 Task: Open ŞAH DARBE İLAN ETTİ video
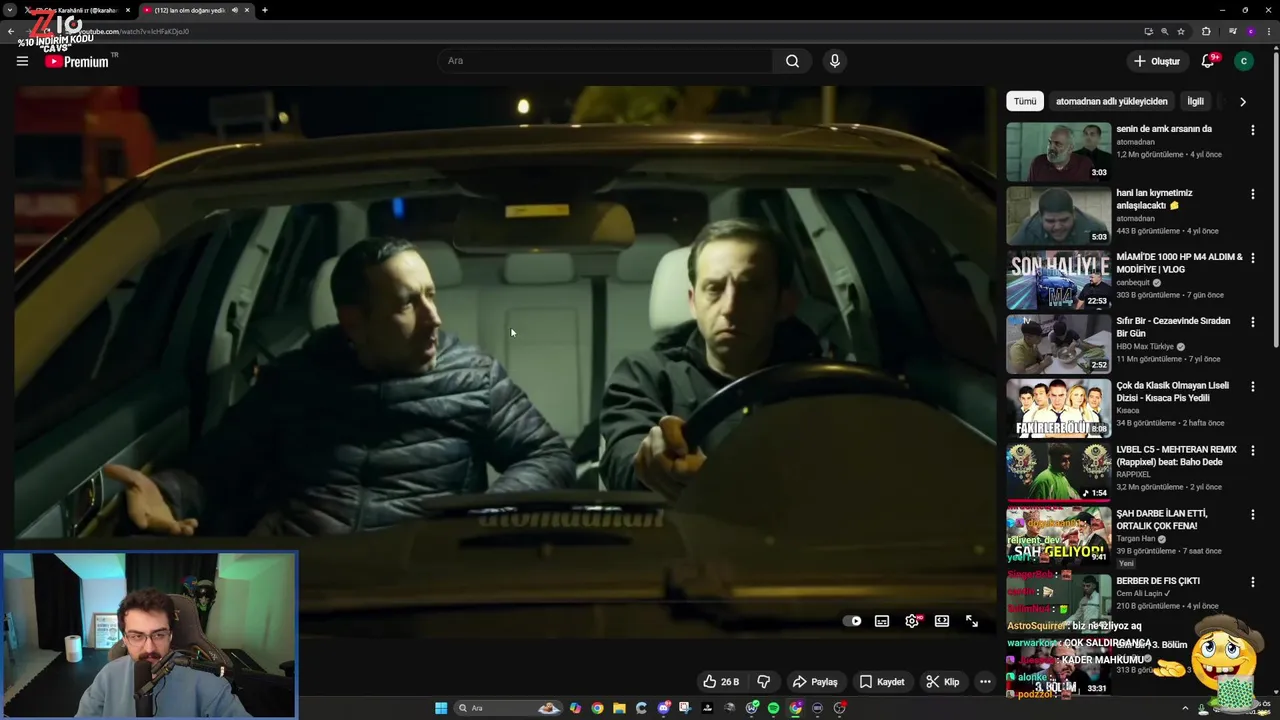click(x=1162, y=520)
